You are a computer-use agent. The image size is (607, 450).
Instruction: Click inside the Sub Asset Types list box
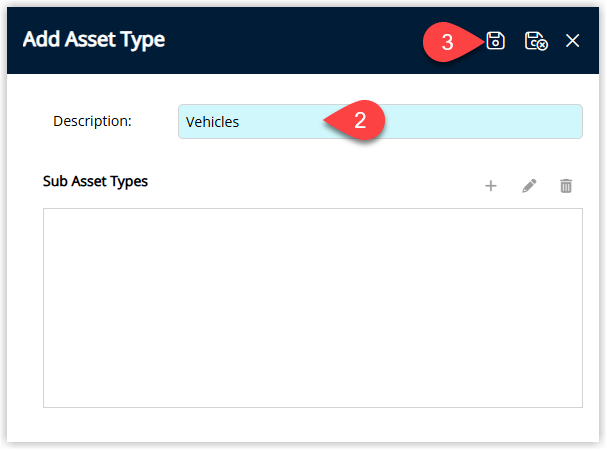[x=313, y=308]
